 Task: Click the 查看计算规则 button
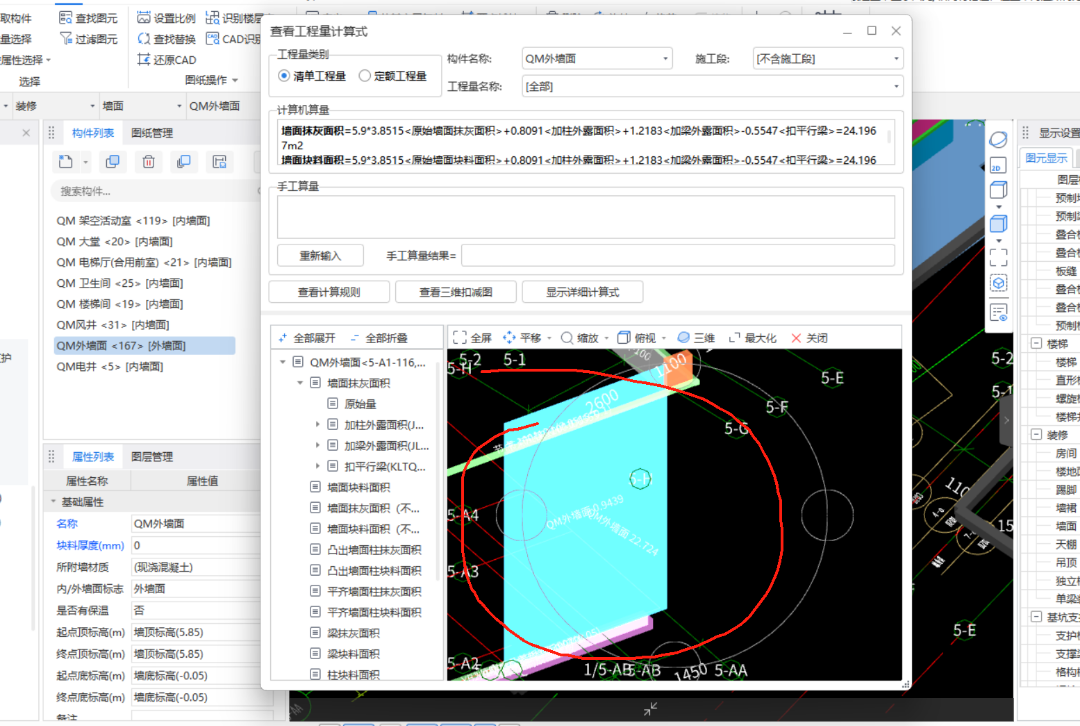click(x=329, y=292)
